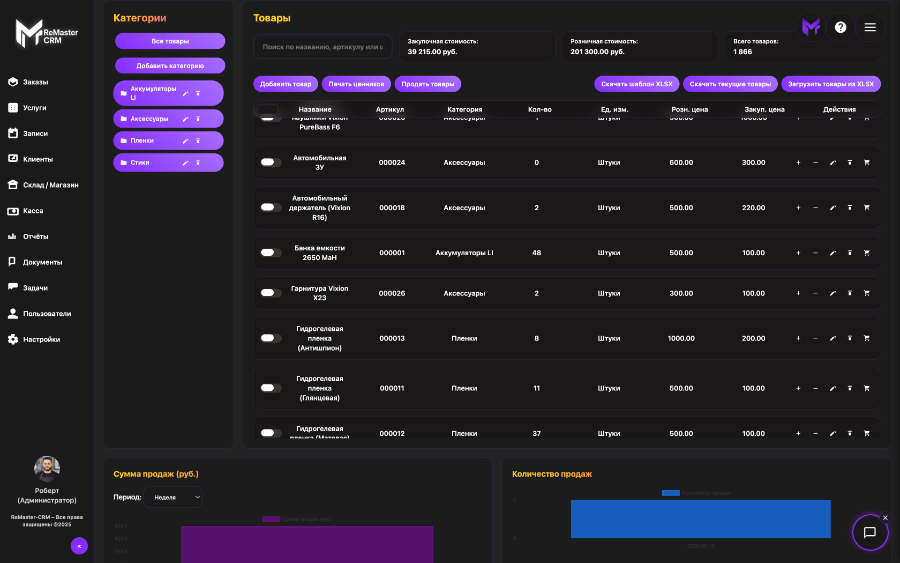Open Касса from the sidebar menu
Image resolution: width=900 pixels, height=563 pixels.
pos(33,211)
